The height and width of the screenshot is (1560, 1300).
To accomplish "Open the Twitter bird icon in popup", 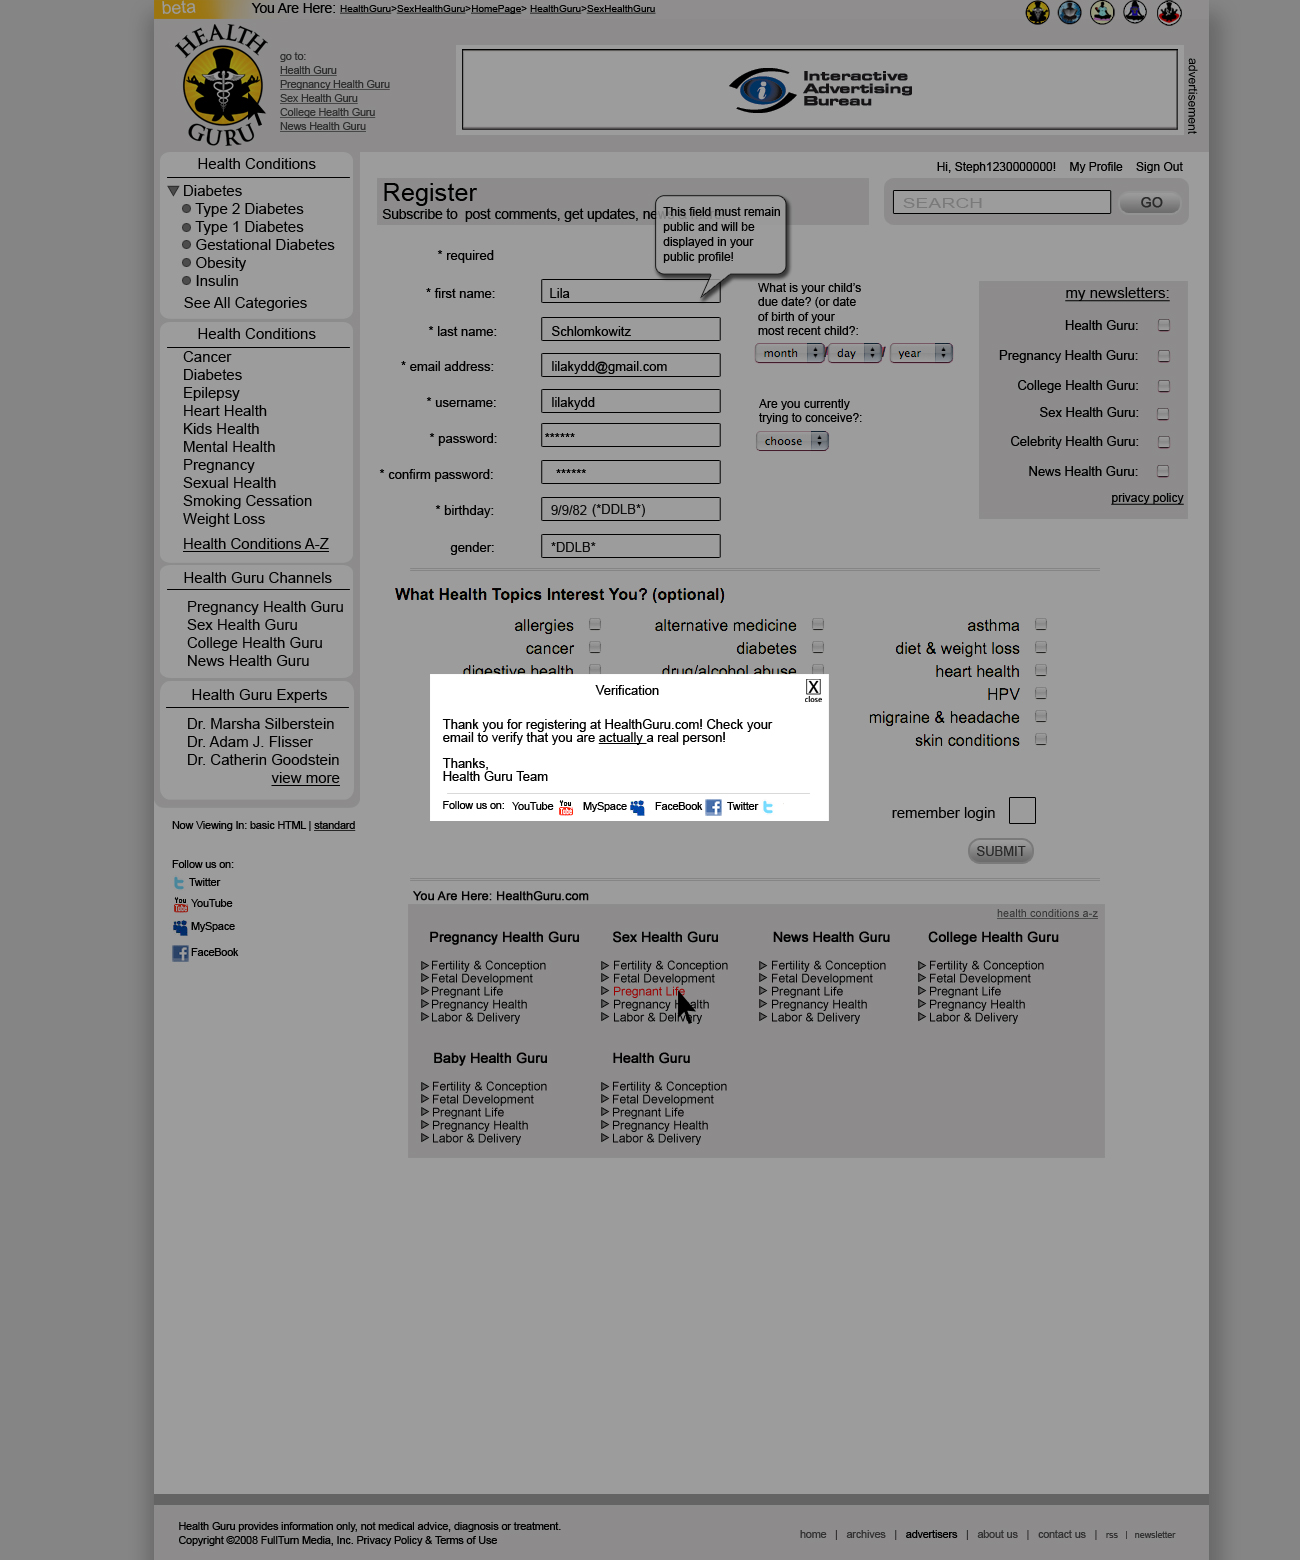I will [x=768, y=807].
